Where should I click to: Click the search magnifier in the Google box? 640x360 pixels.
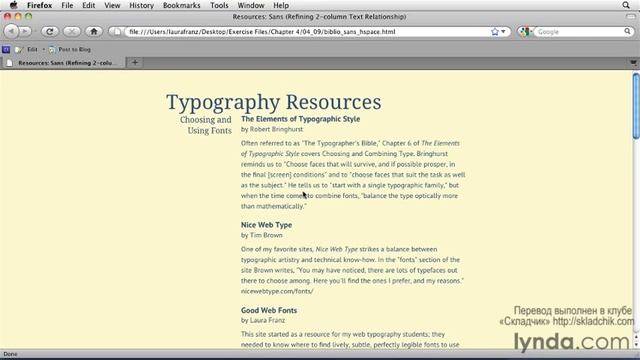(x=627, y=31)
